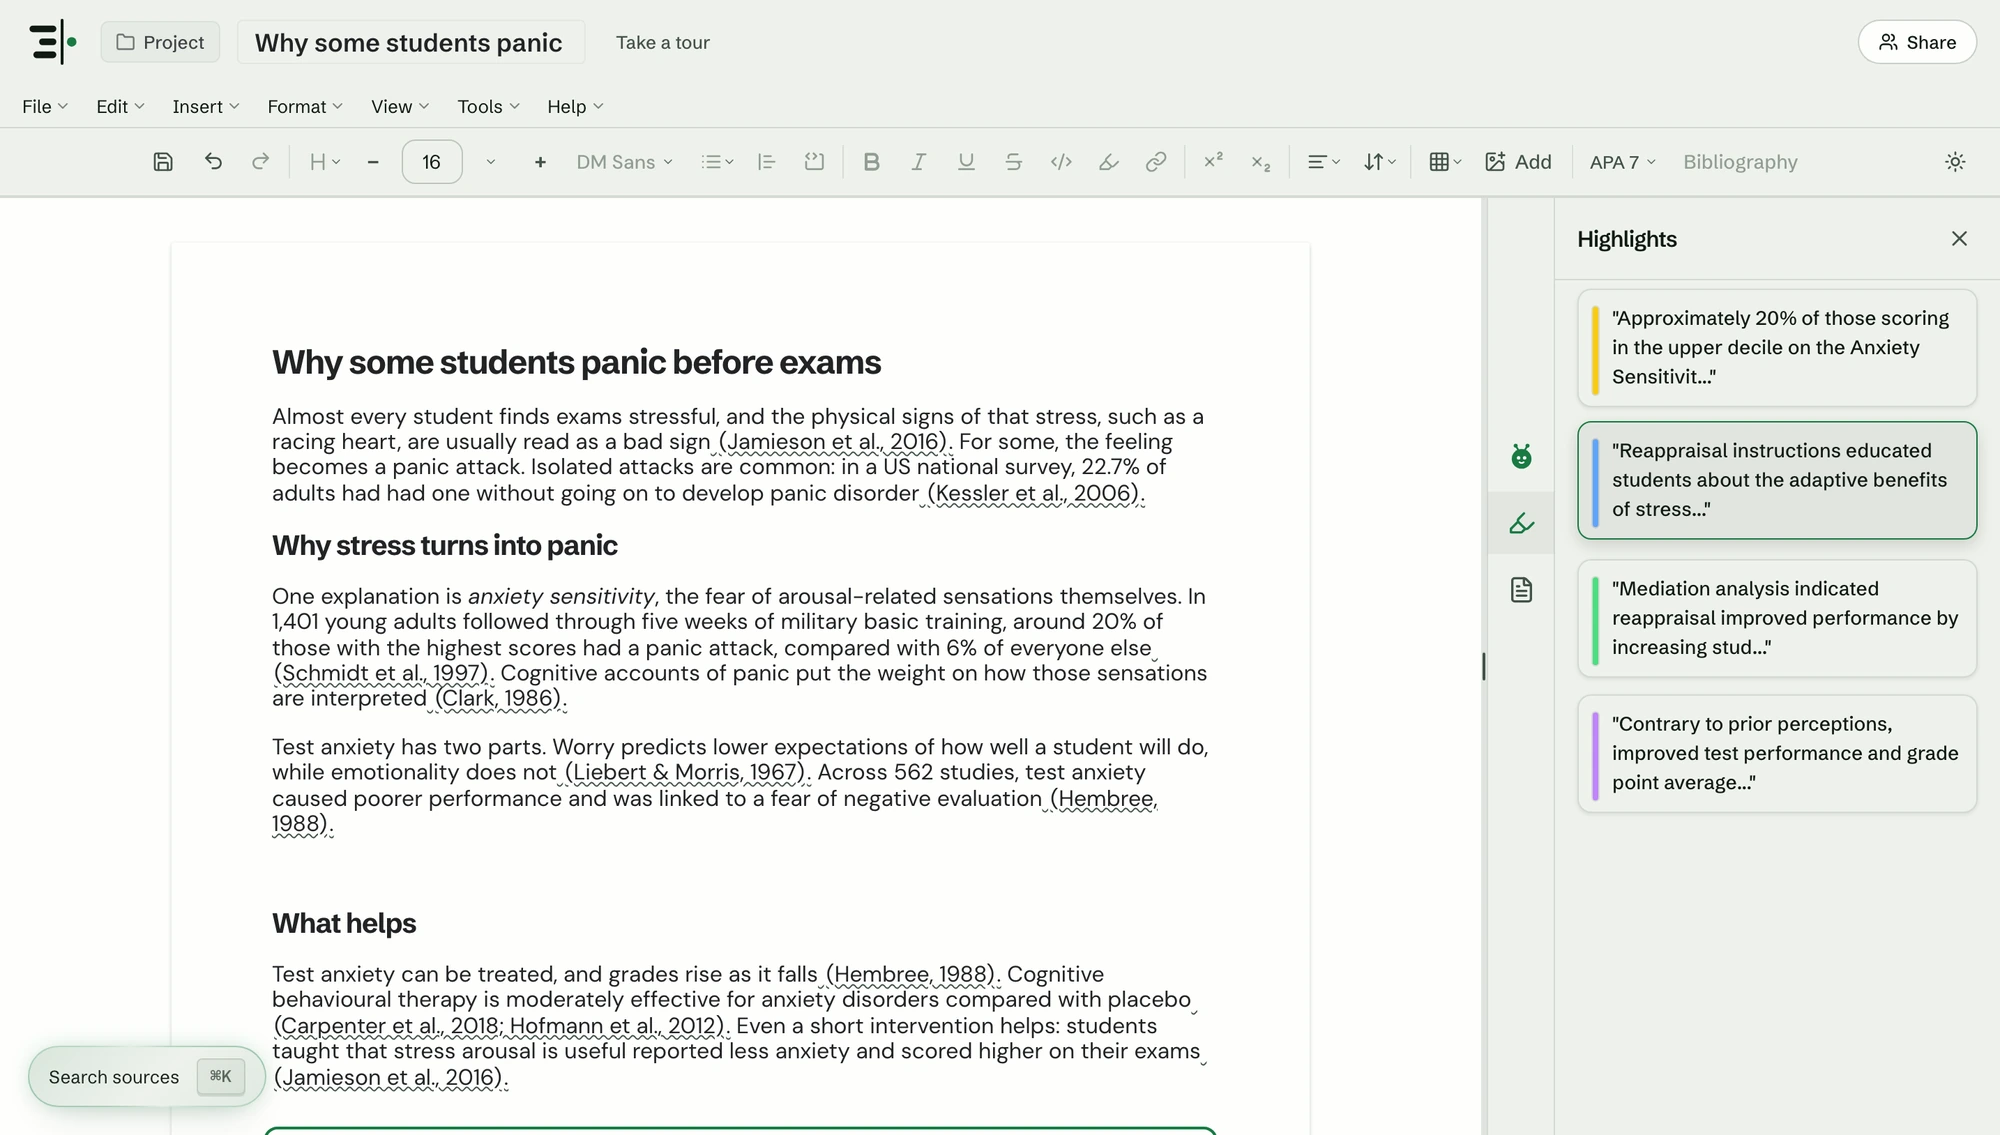The image size is (2000, 1135).
Task: Open the font size dropdown arrow
Action: pos(491,162)
